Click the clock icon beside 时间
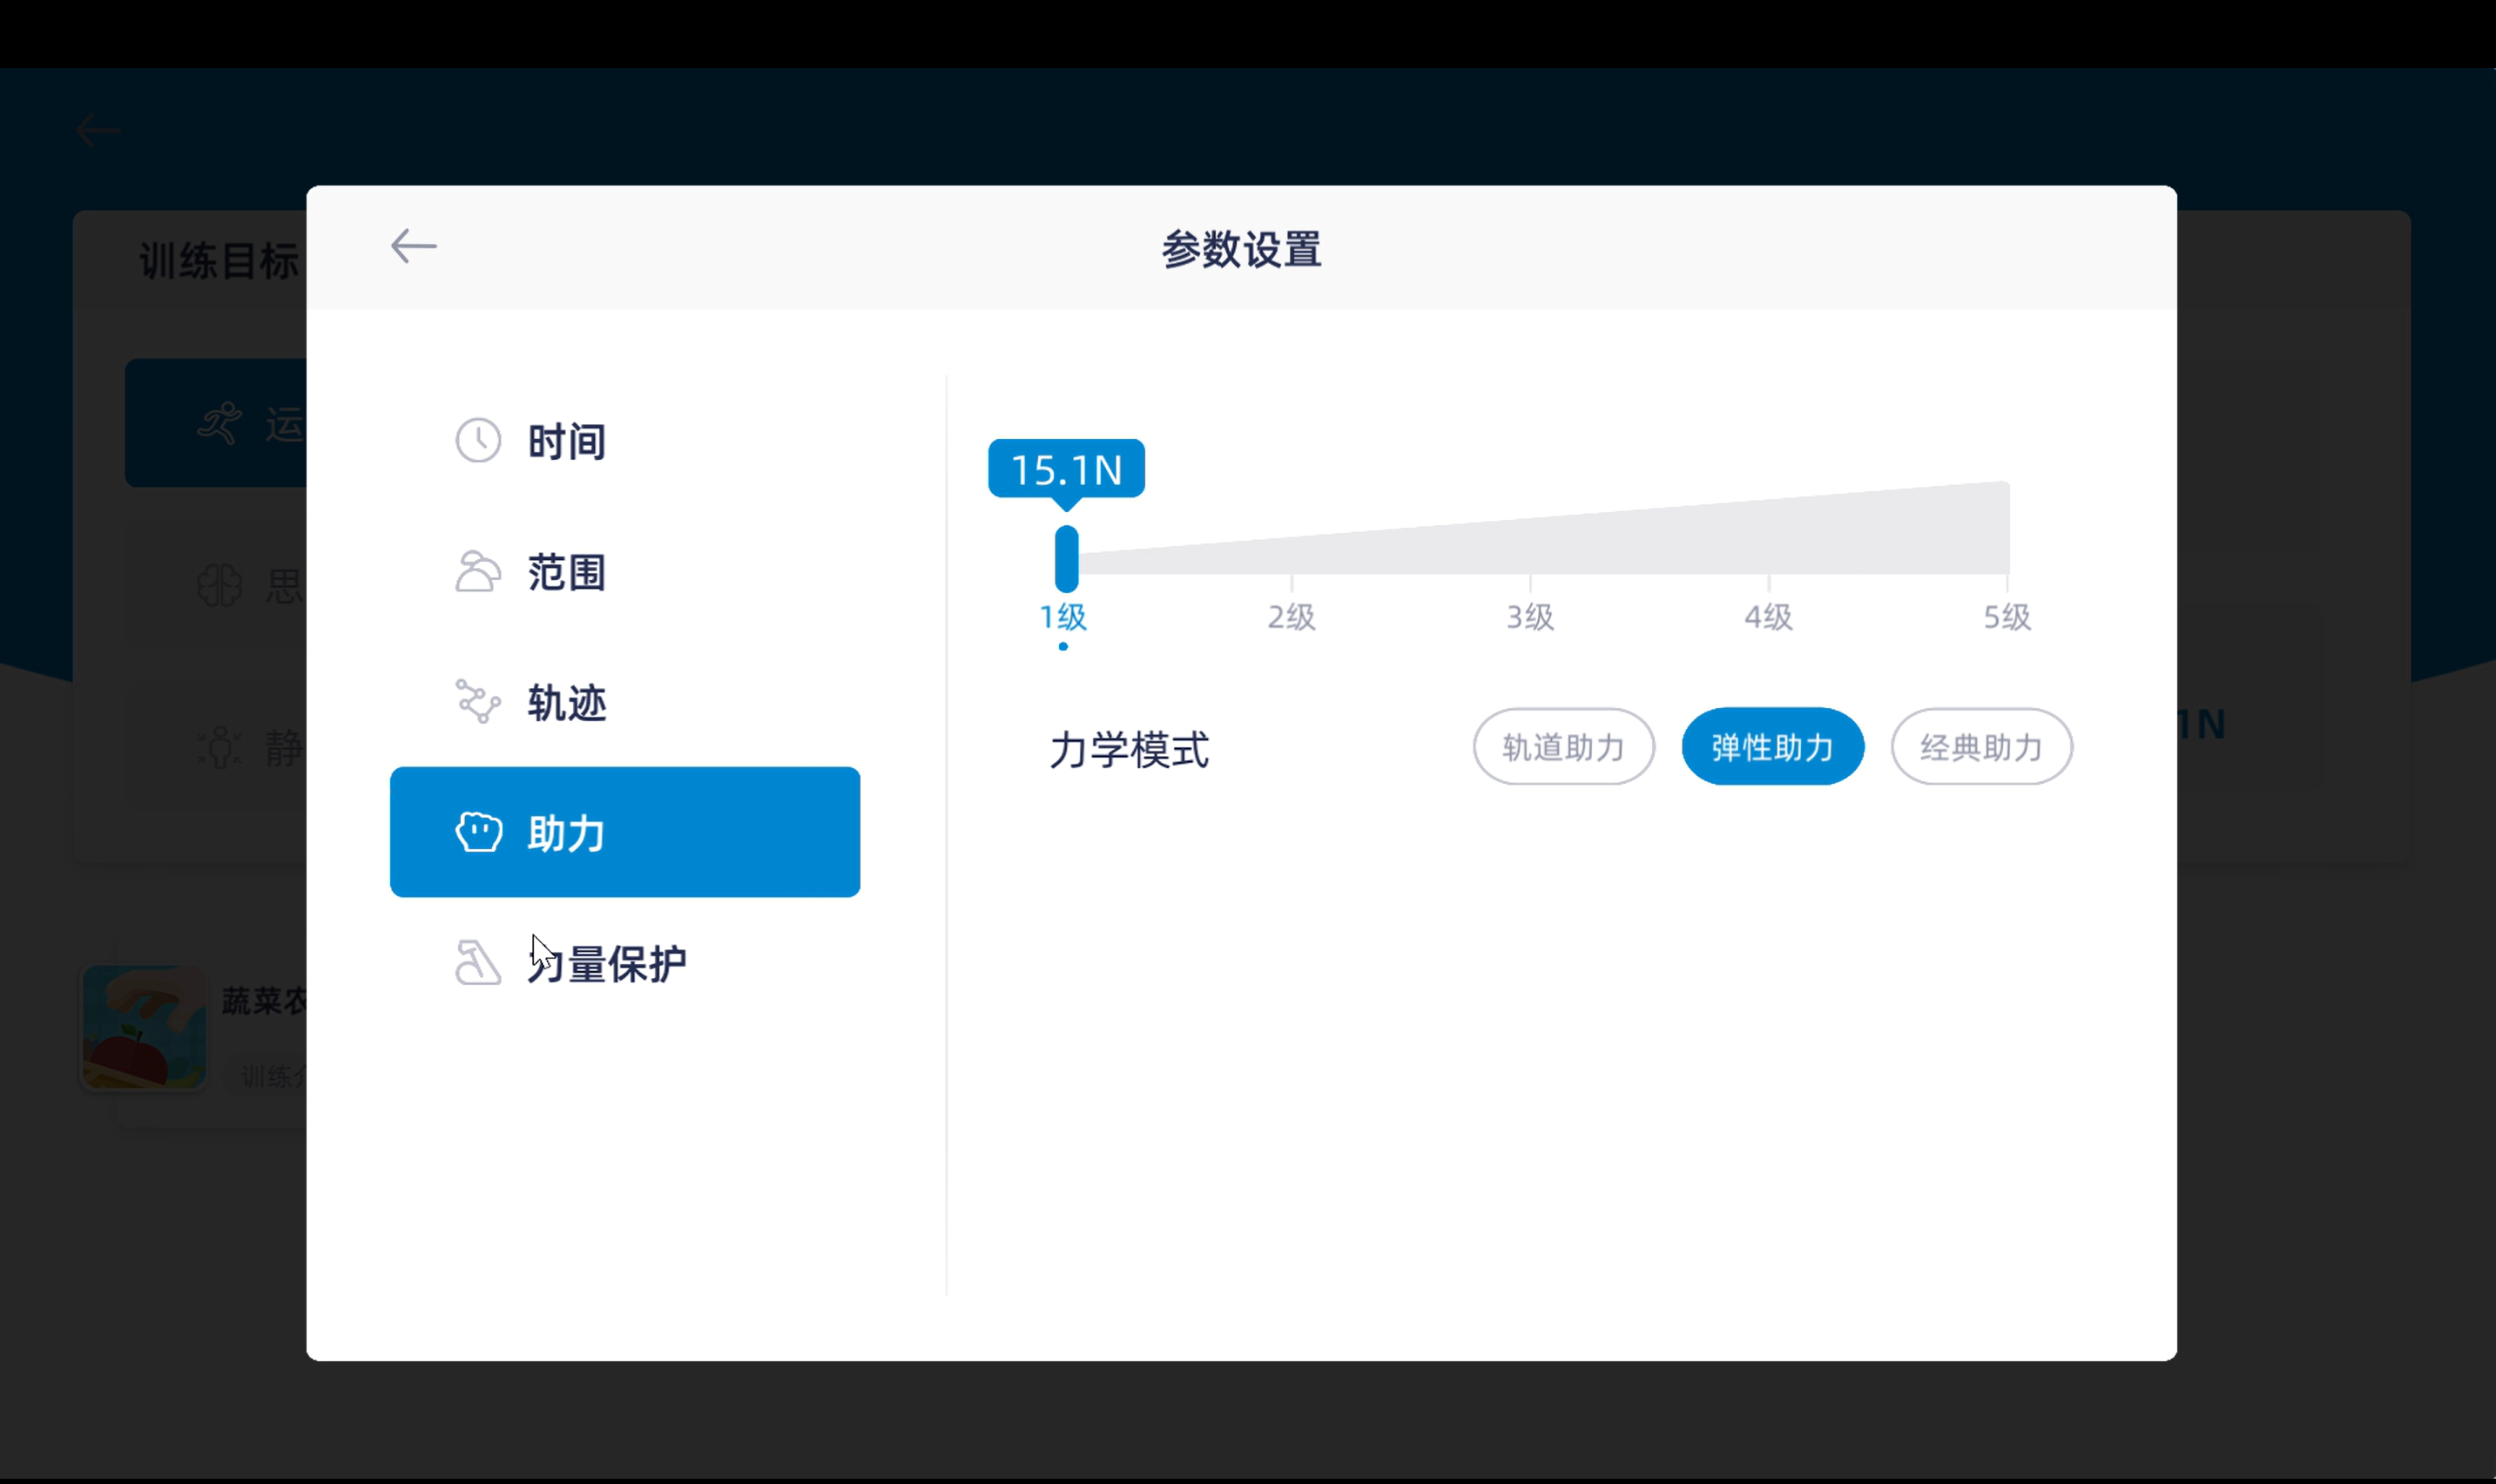The width and height of the screenshot is (2496, 1484). pyautogui.click(x=478, y=440)
